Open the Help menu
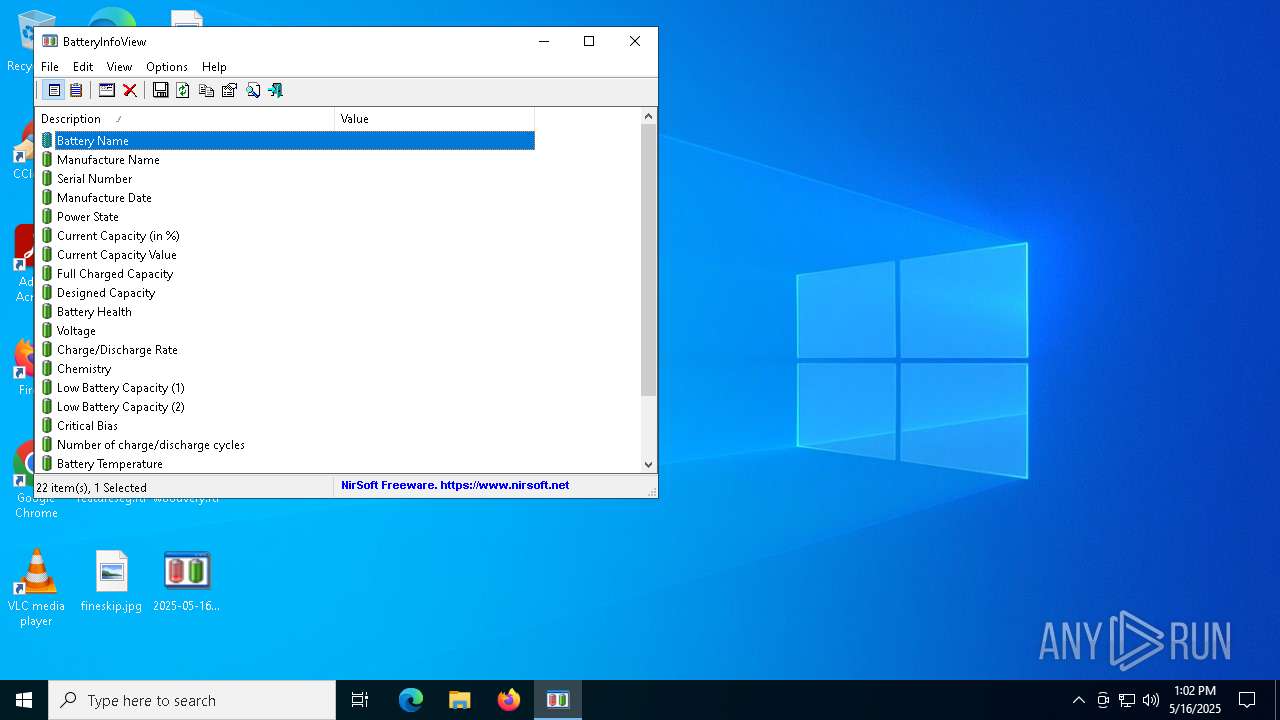 tap(214, 67)
